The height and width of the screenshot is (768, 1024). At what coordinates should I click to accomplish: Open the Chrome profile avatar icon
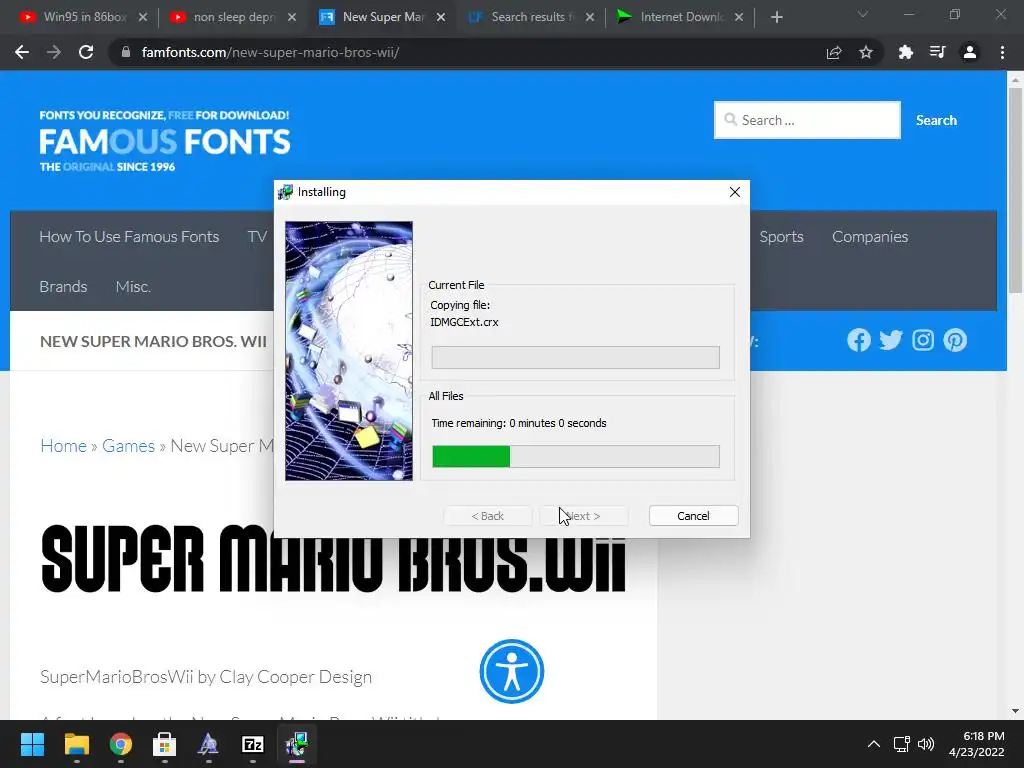[970, 52]
